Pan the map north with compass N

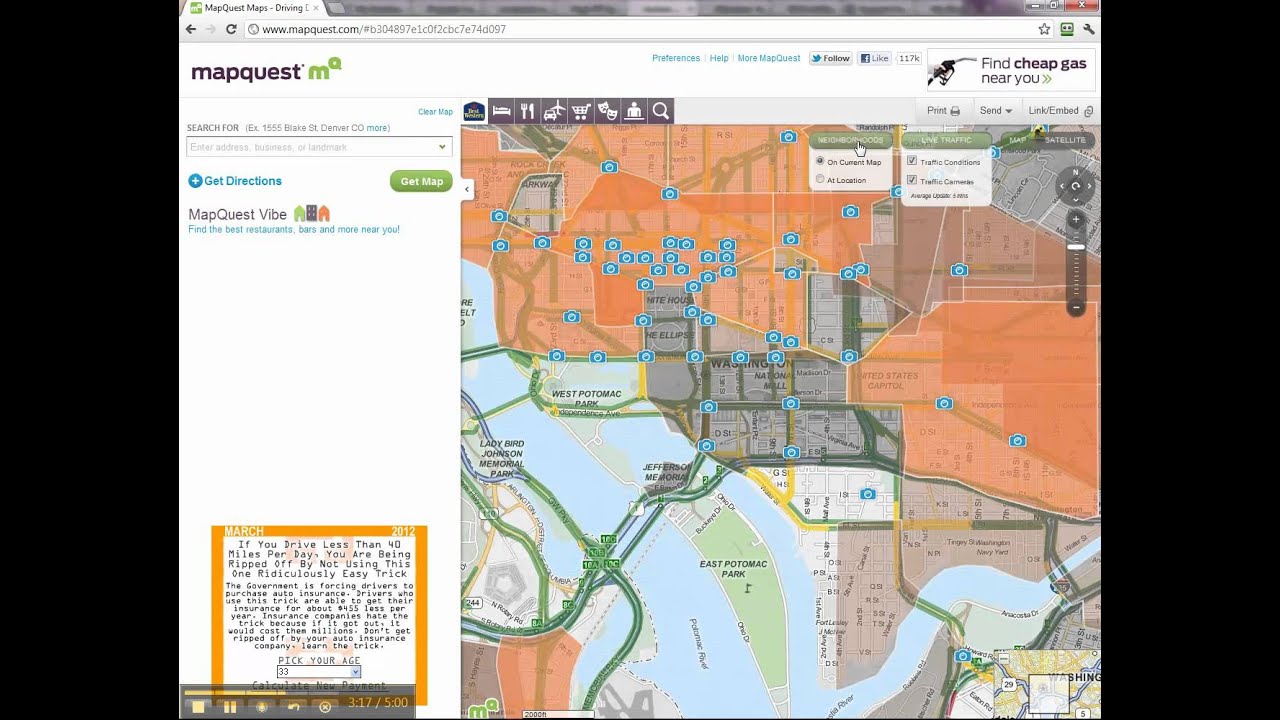click(x=1076, y=172)
